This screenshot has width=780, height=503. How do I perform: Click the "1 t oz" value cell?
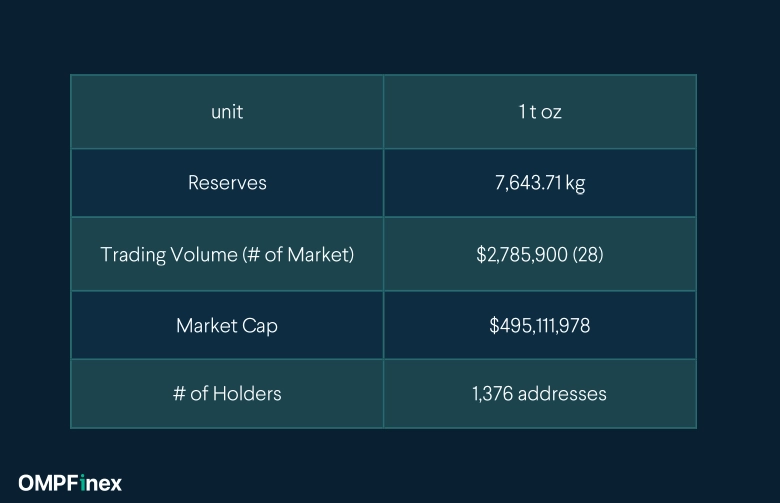point(540,112)
